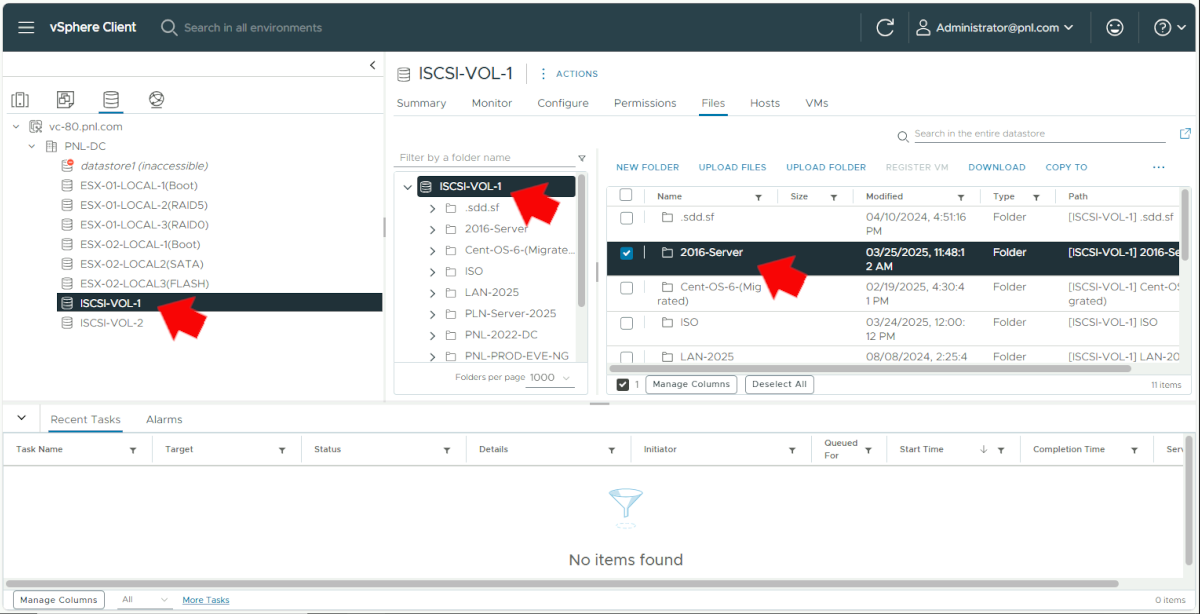Select ESX-02-LOCAL3(FLASH) datastore

click(144, 283)
